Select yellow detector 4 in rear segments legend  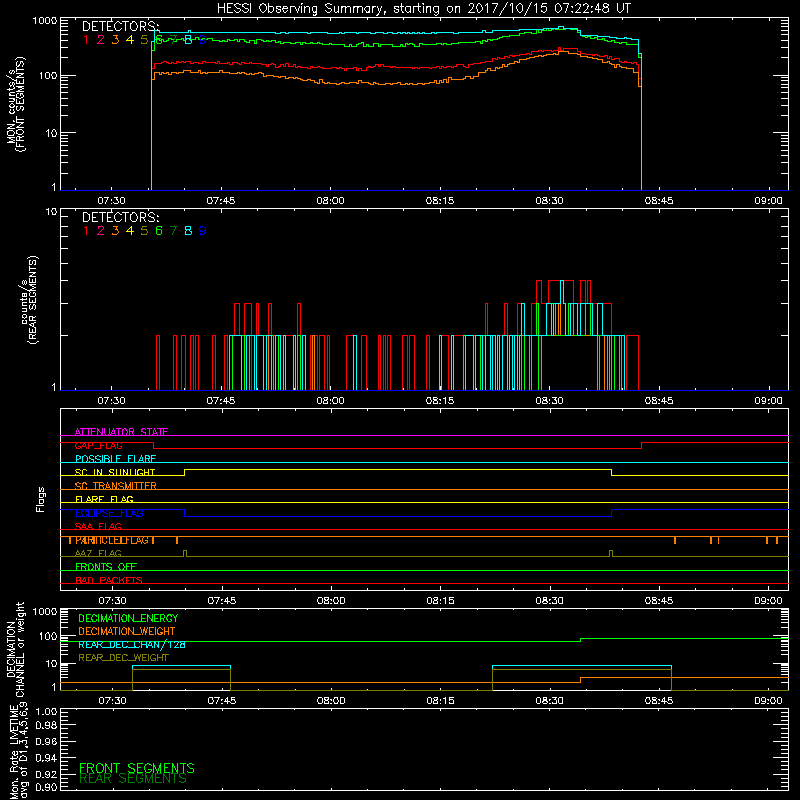click(130, 231)
